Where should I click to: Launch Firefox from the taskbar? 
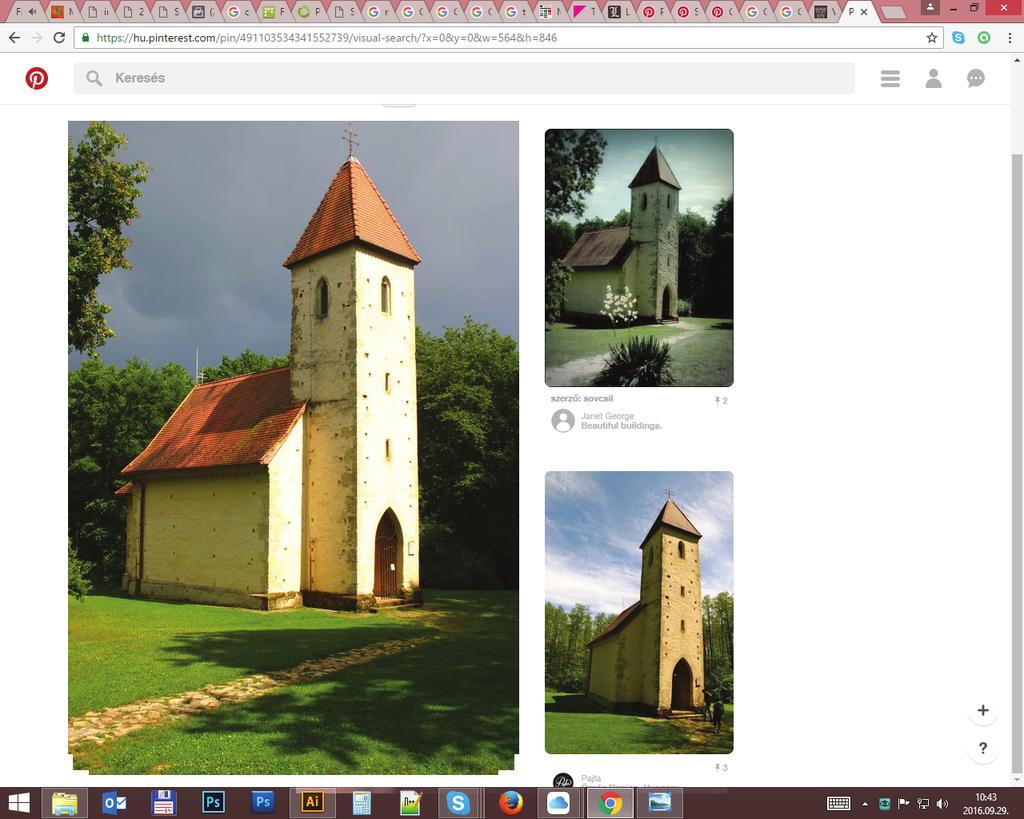click(x=511, y=803)
